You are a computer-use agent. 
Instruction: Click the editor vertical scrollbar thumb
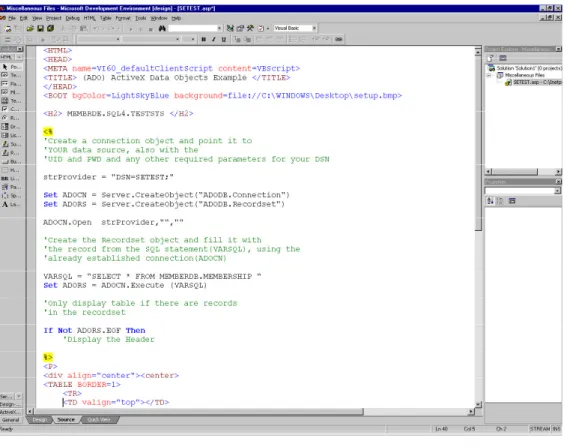pyautogui.click(x=479, y=144)
